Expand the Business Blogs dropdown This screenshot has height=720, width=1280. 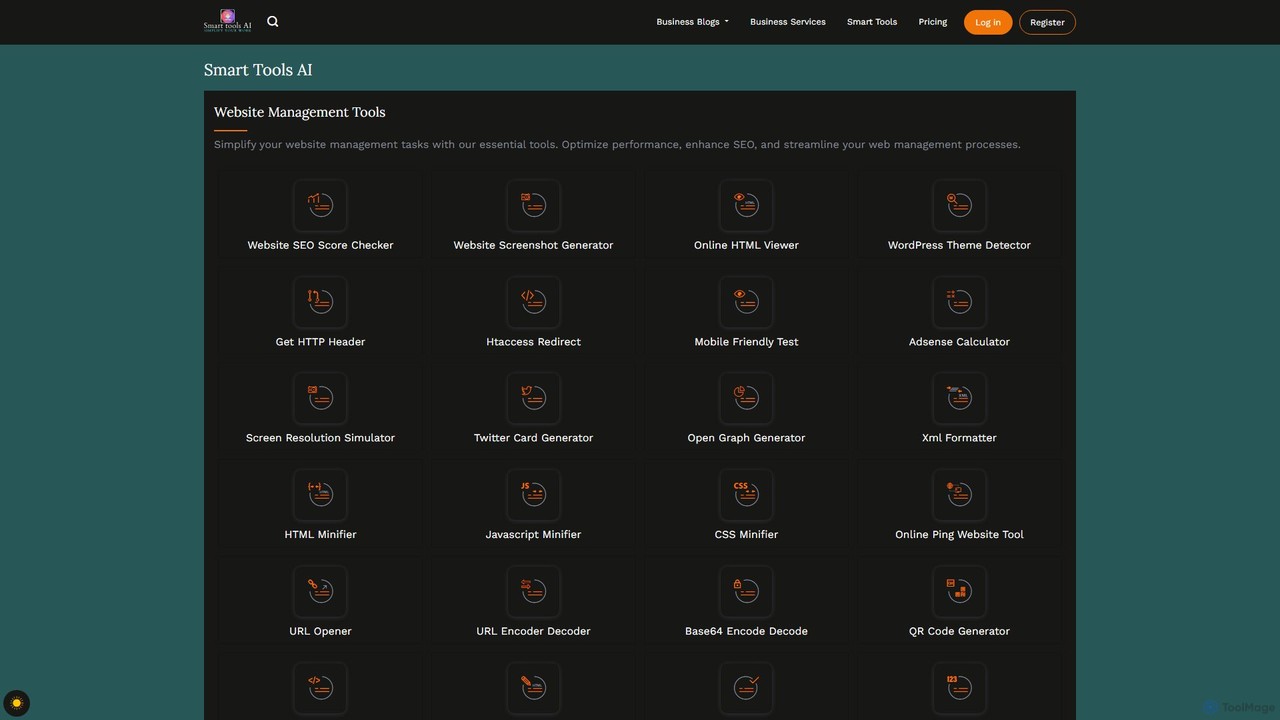[x=692, y=22]
